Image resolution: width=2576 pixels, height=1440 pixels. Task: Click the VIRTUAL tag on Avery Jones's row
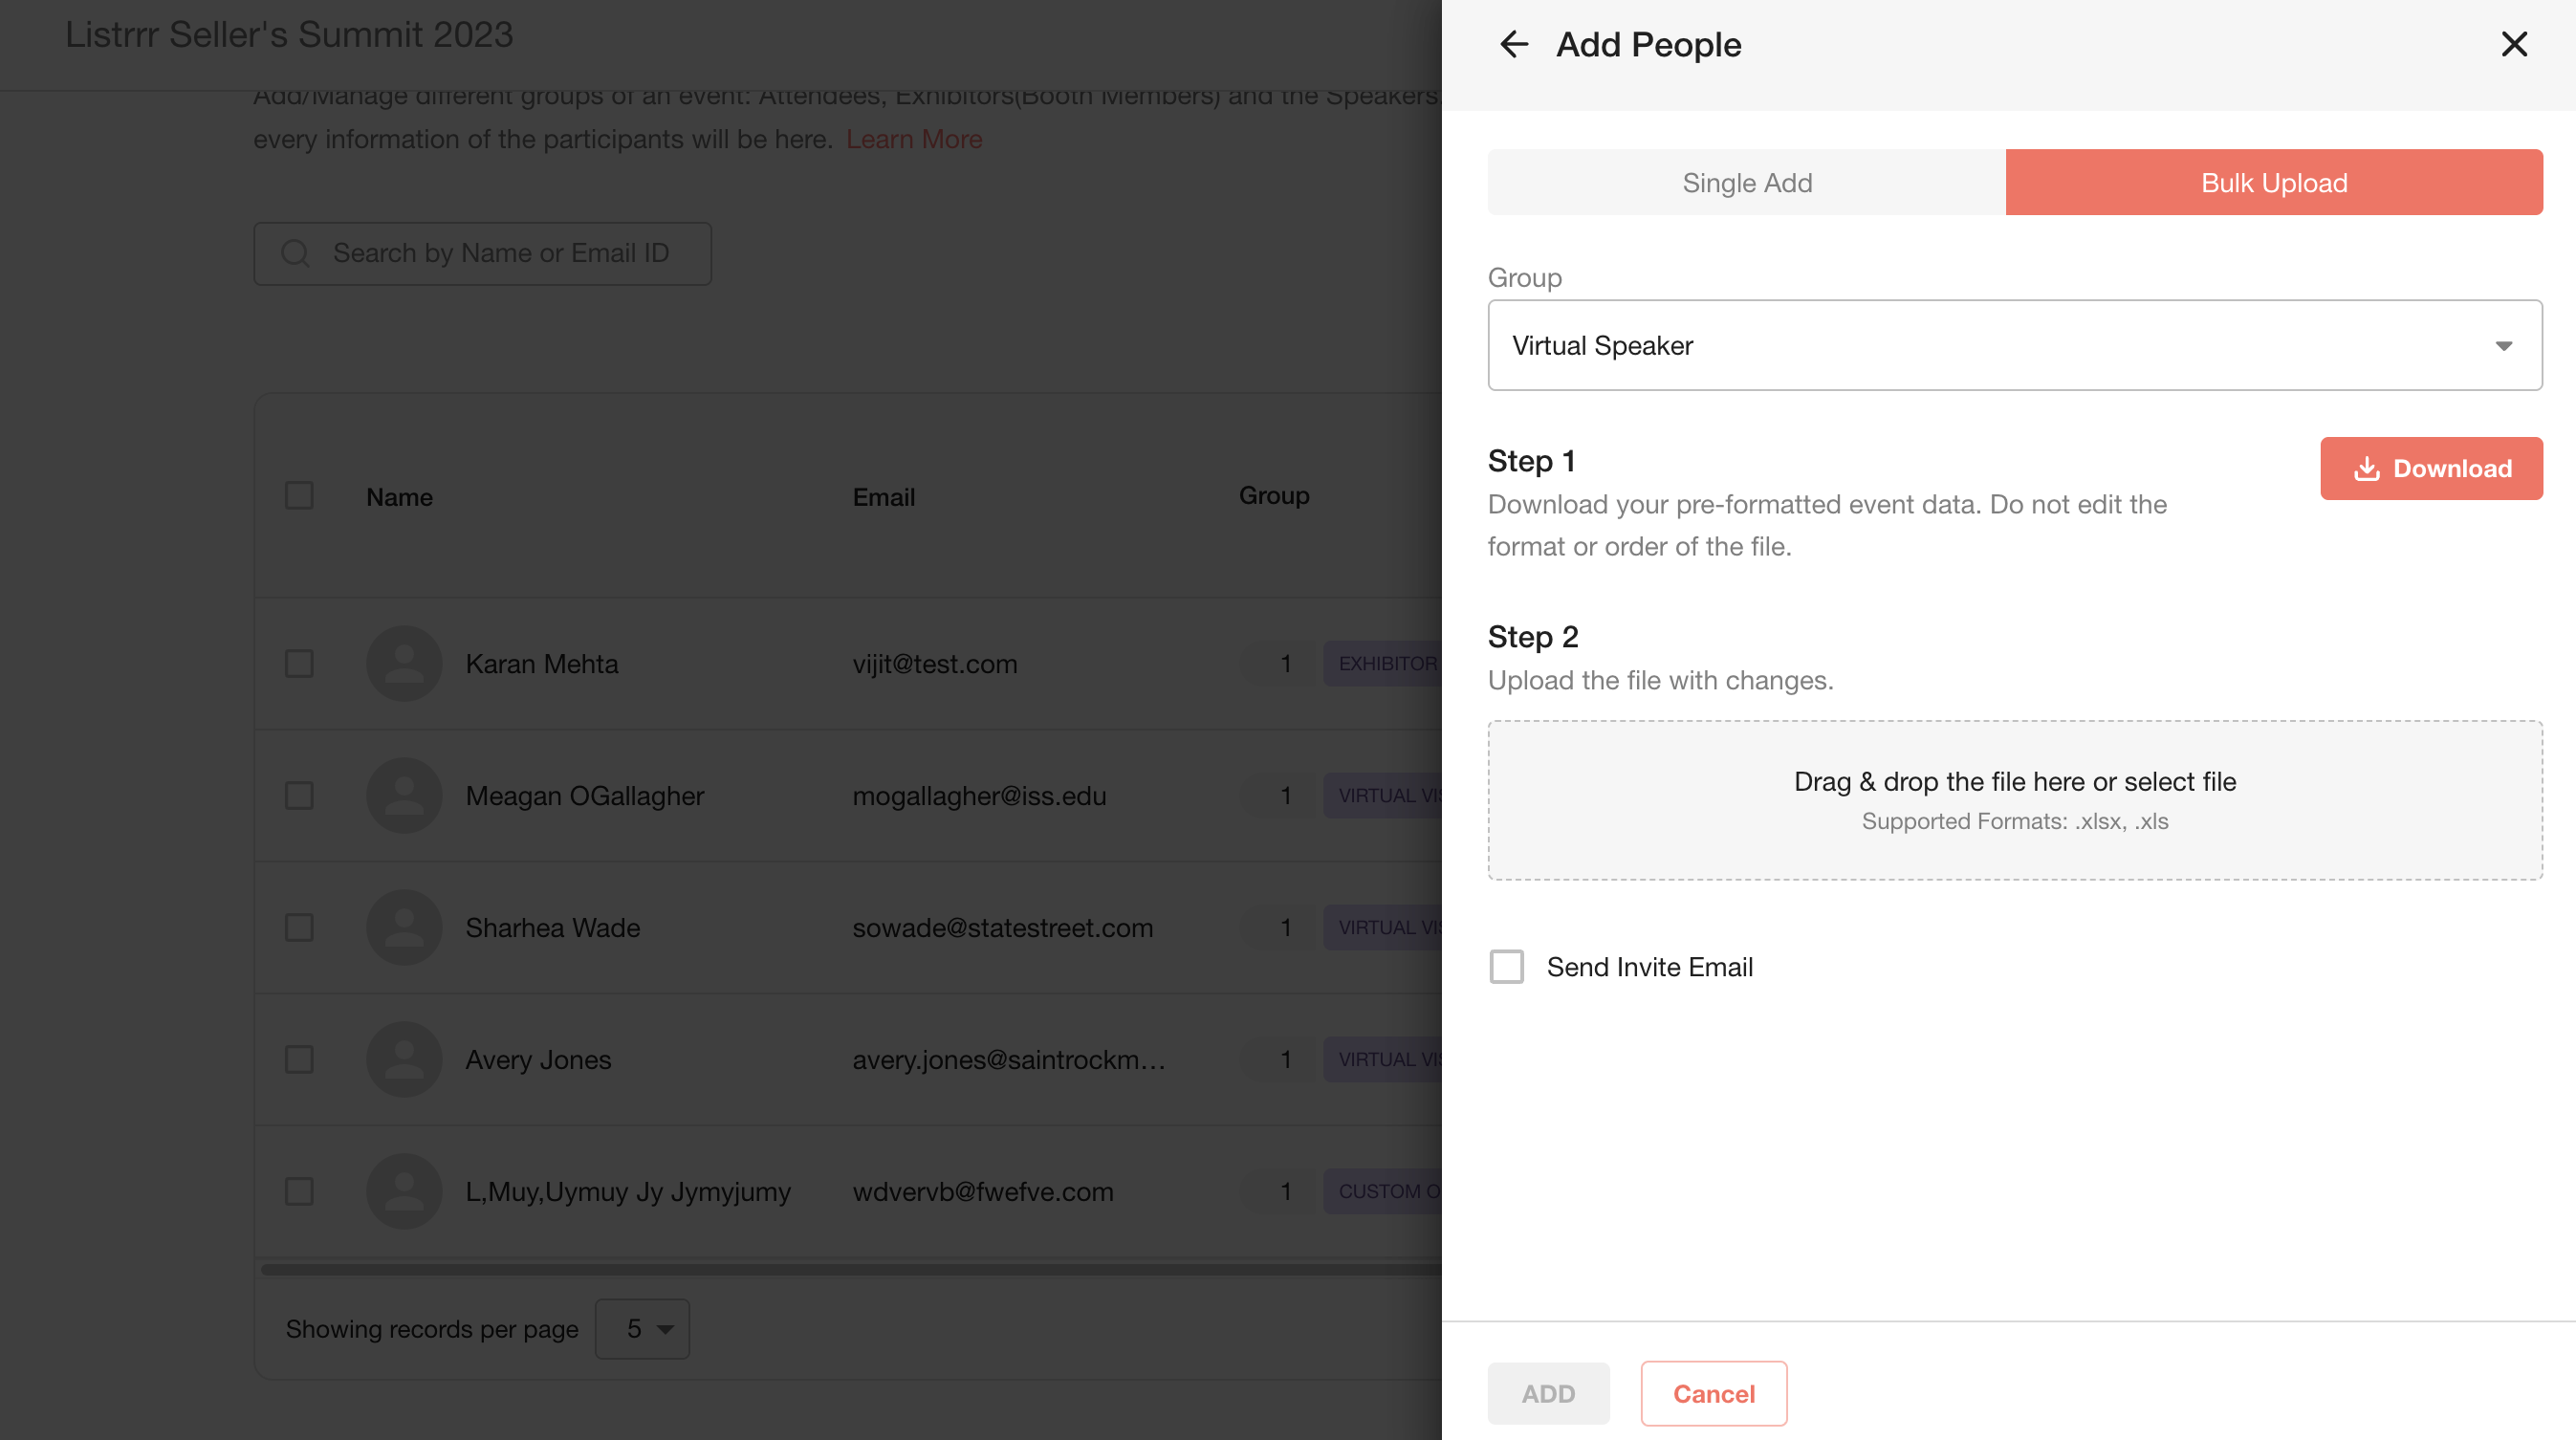pyautogui.click(x=1383, y=1059)
